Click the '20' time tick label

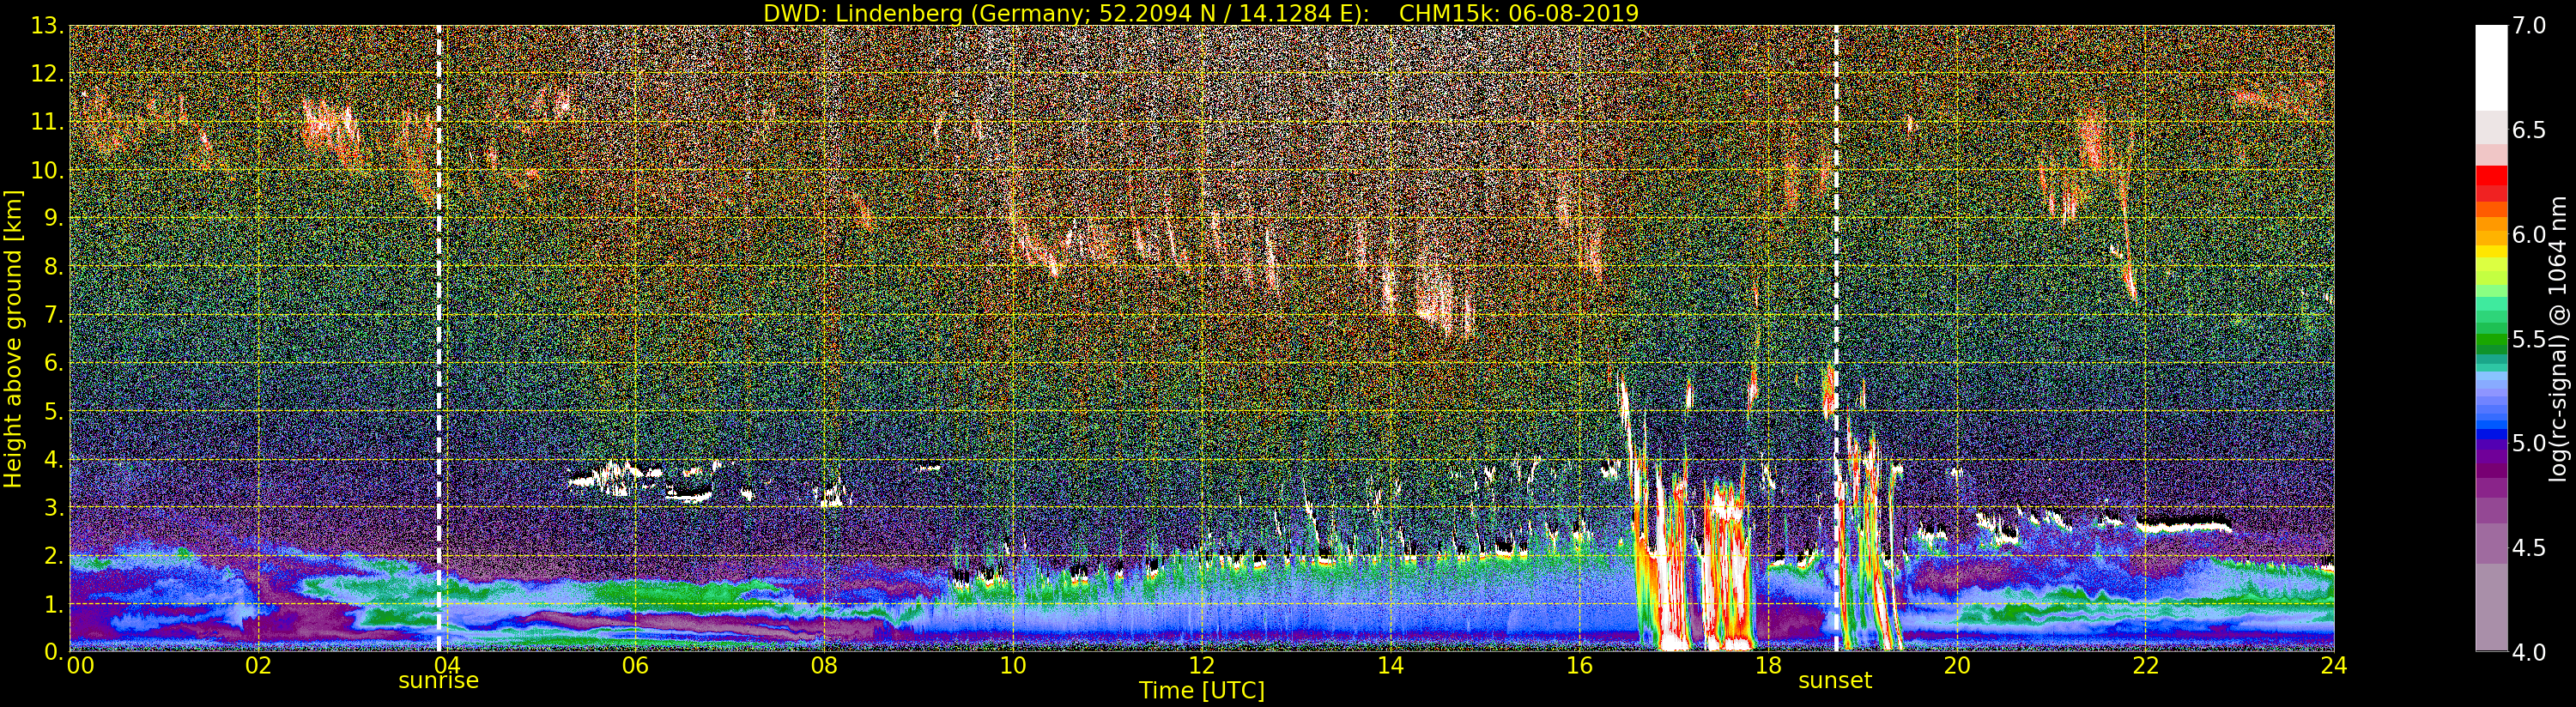[1957, 666]
